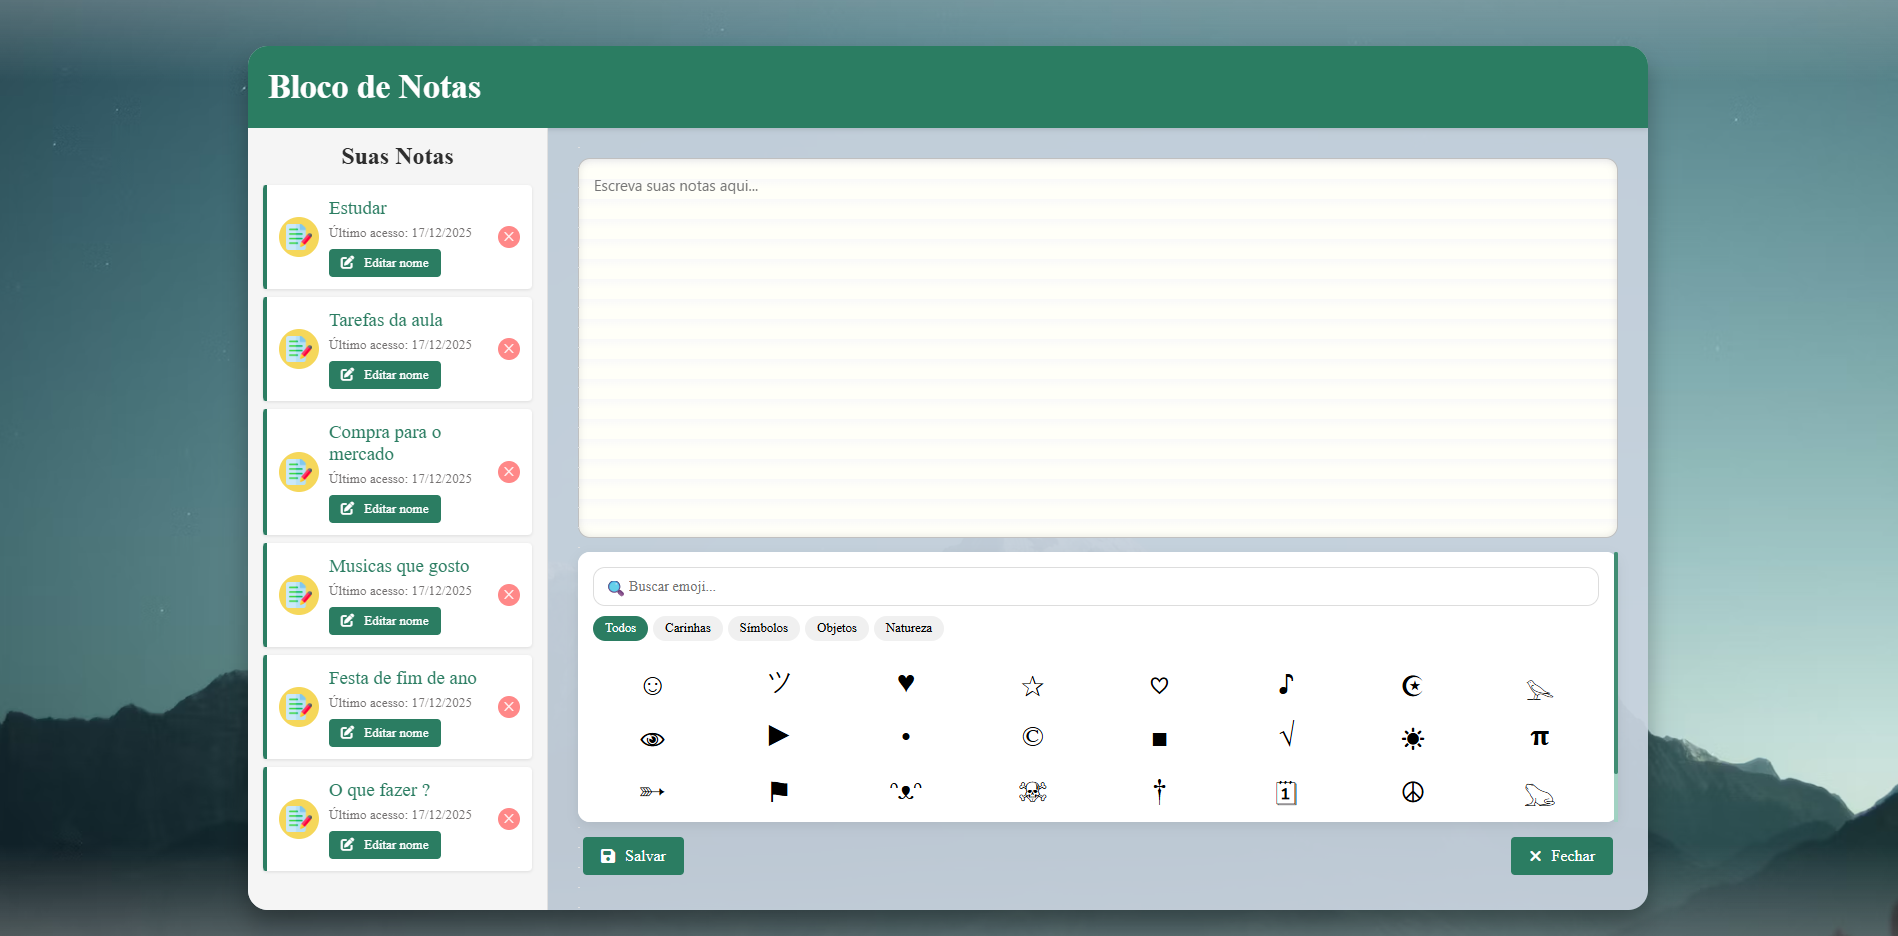
Task: Insert the smiley face emoji
Action: 652,685
